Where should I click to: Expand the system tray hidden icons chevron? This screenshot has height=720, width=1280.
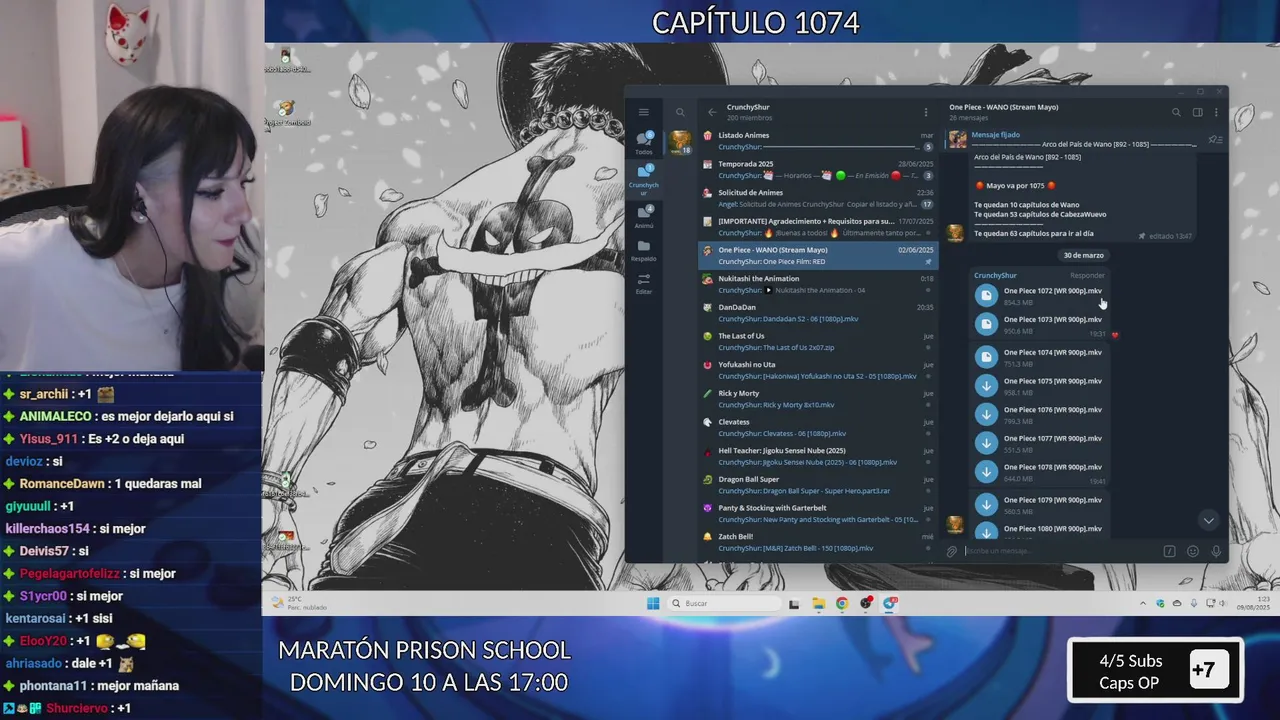1143,604
